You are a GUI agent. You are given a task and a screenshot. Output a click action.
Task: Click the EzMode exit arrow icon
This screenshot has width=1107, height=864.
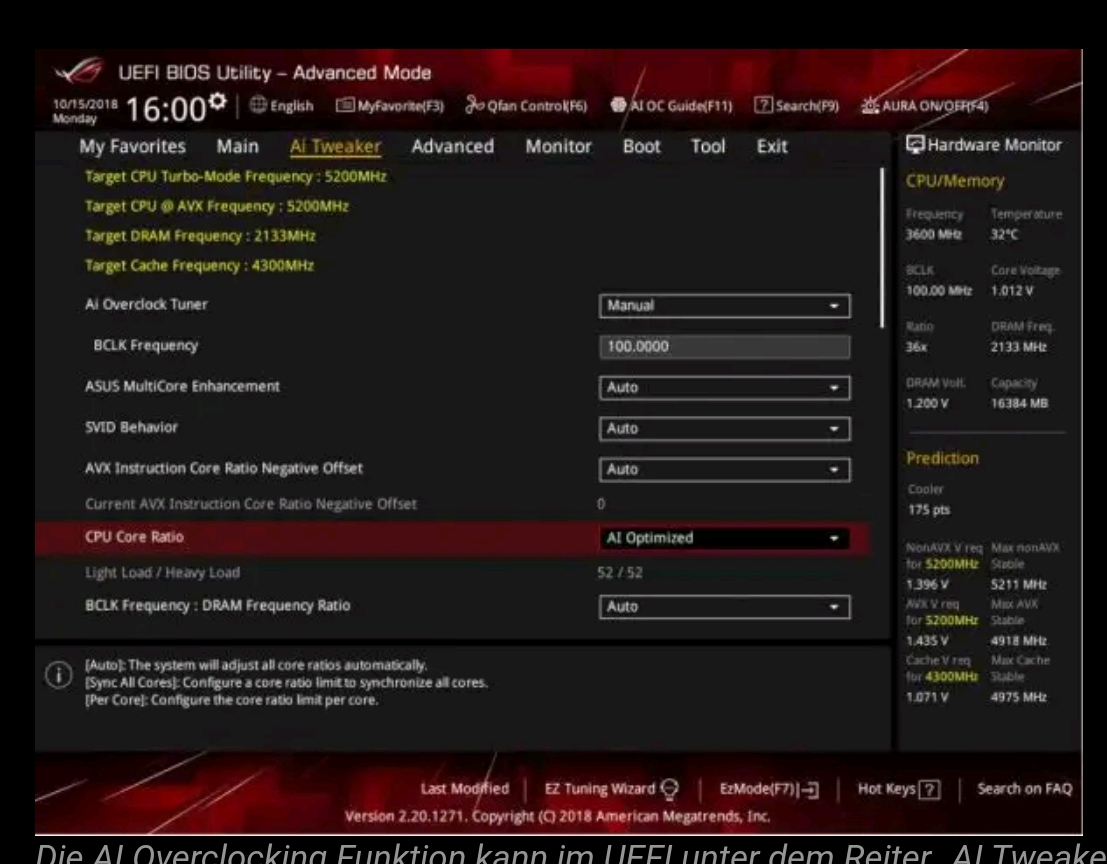(x=810, y=789)
